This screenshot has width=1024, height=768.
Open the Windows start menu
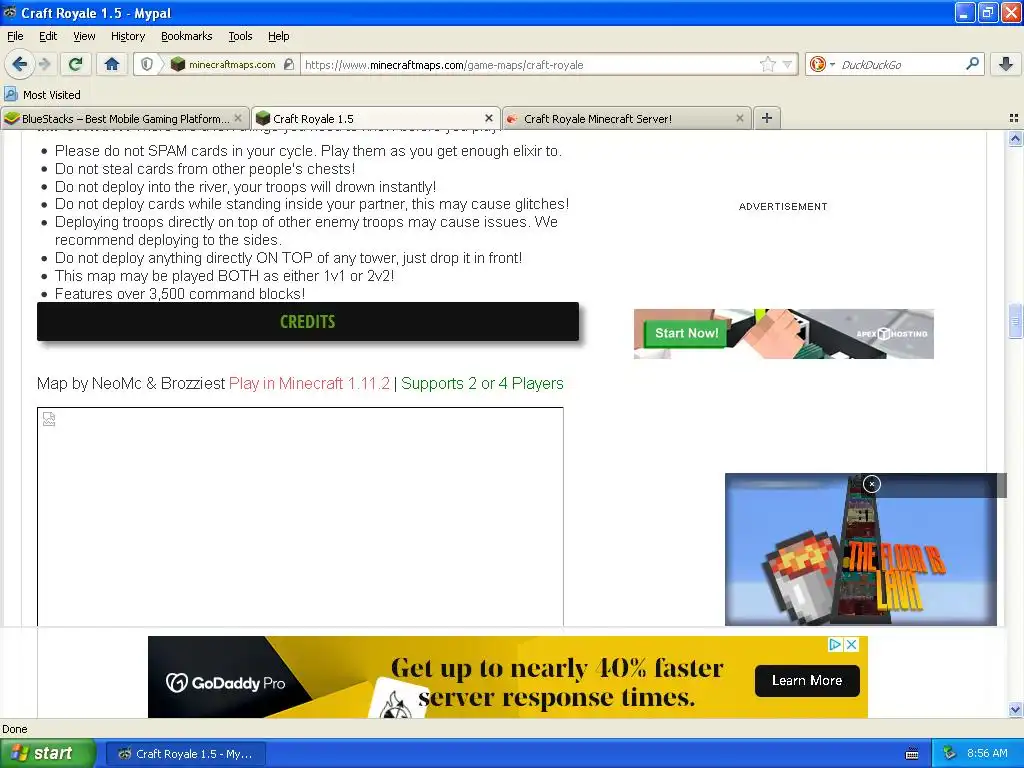tap(48, 754)
